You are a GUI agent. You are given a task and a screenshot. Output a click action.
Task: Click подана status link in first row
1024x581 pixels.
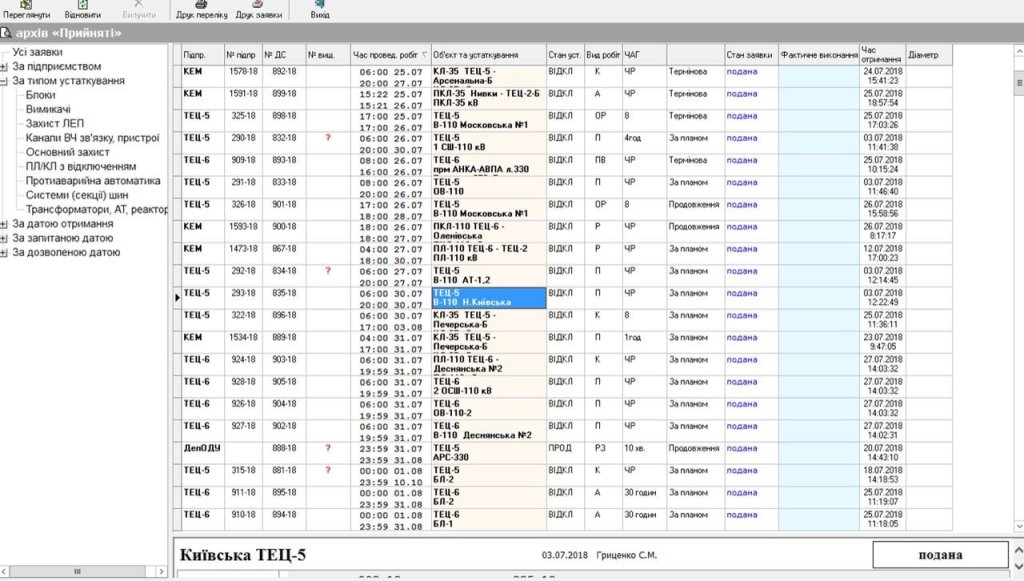coord(741,72)
